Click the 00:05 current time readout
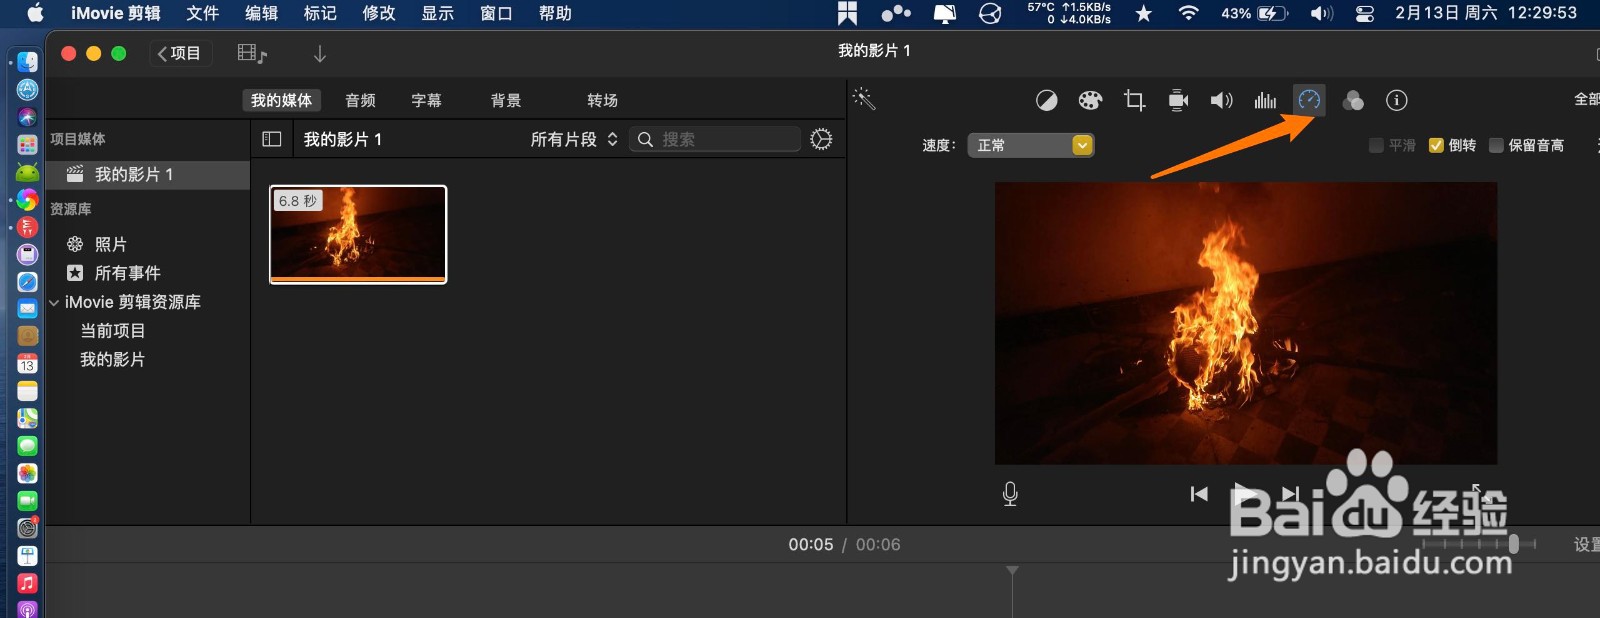 tap(810, 545)
